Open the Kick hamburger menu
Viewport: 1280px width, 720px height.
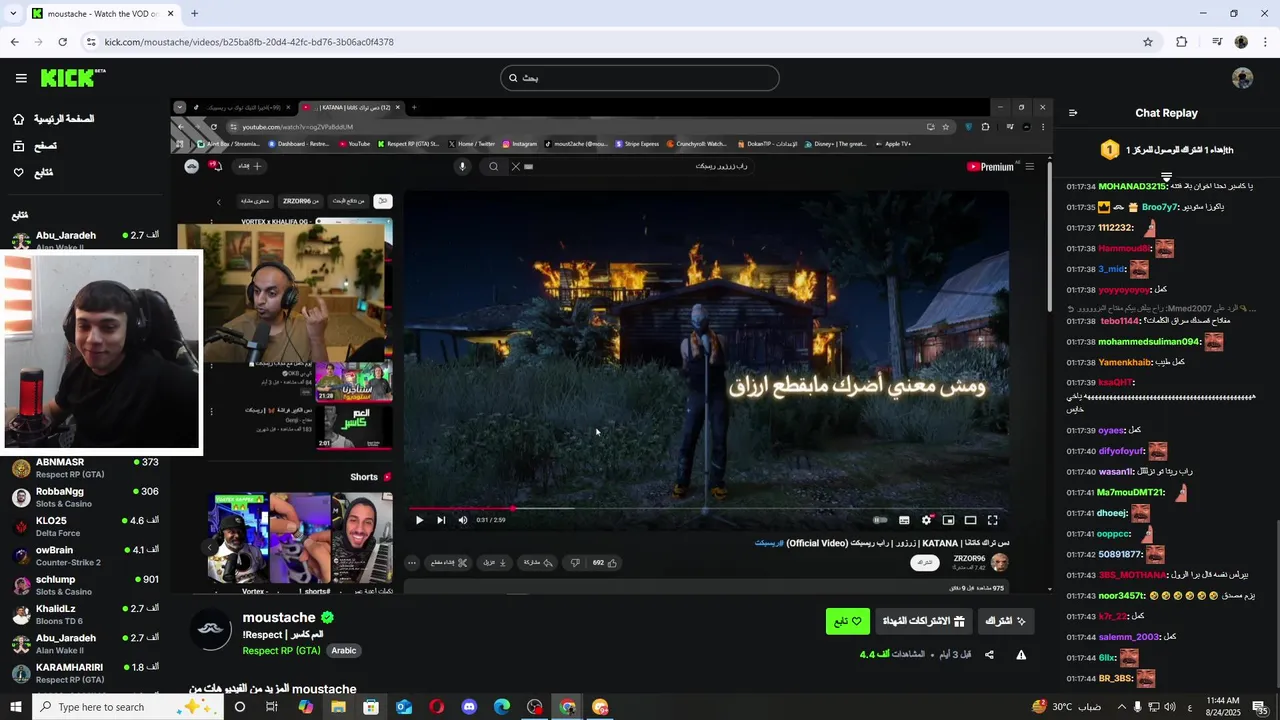tap(21, 78)
